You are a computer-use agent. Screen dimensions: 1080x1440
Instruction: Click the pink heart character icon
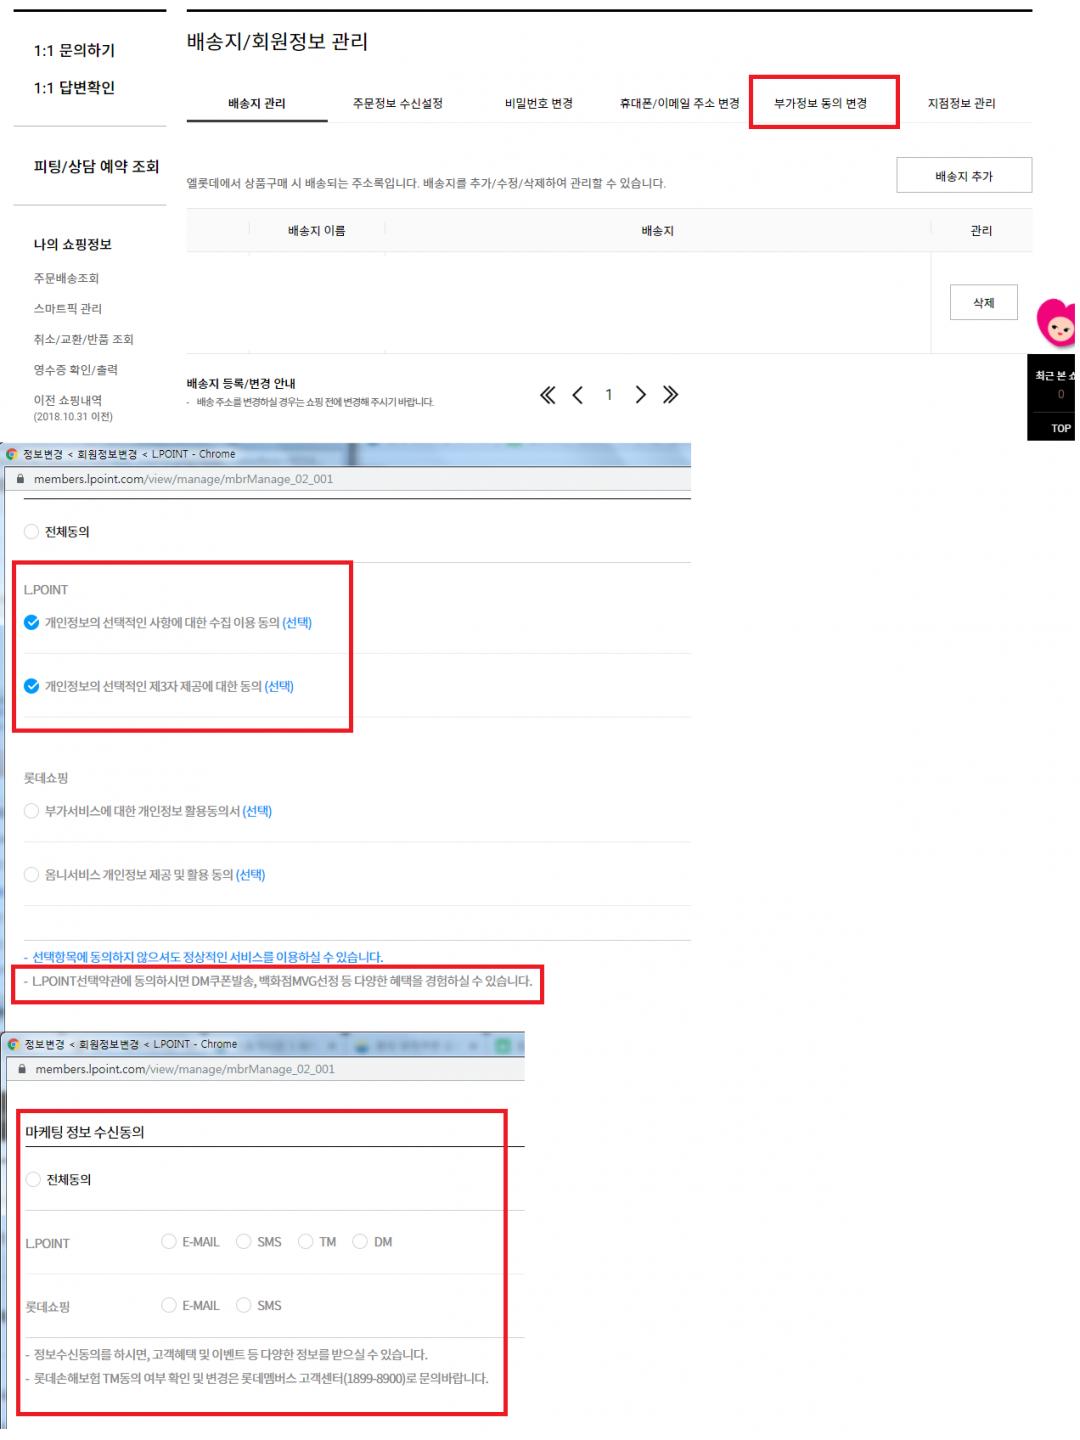click(x=1056, y=323)
